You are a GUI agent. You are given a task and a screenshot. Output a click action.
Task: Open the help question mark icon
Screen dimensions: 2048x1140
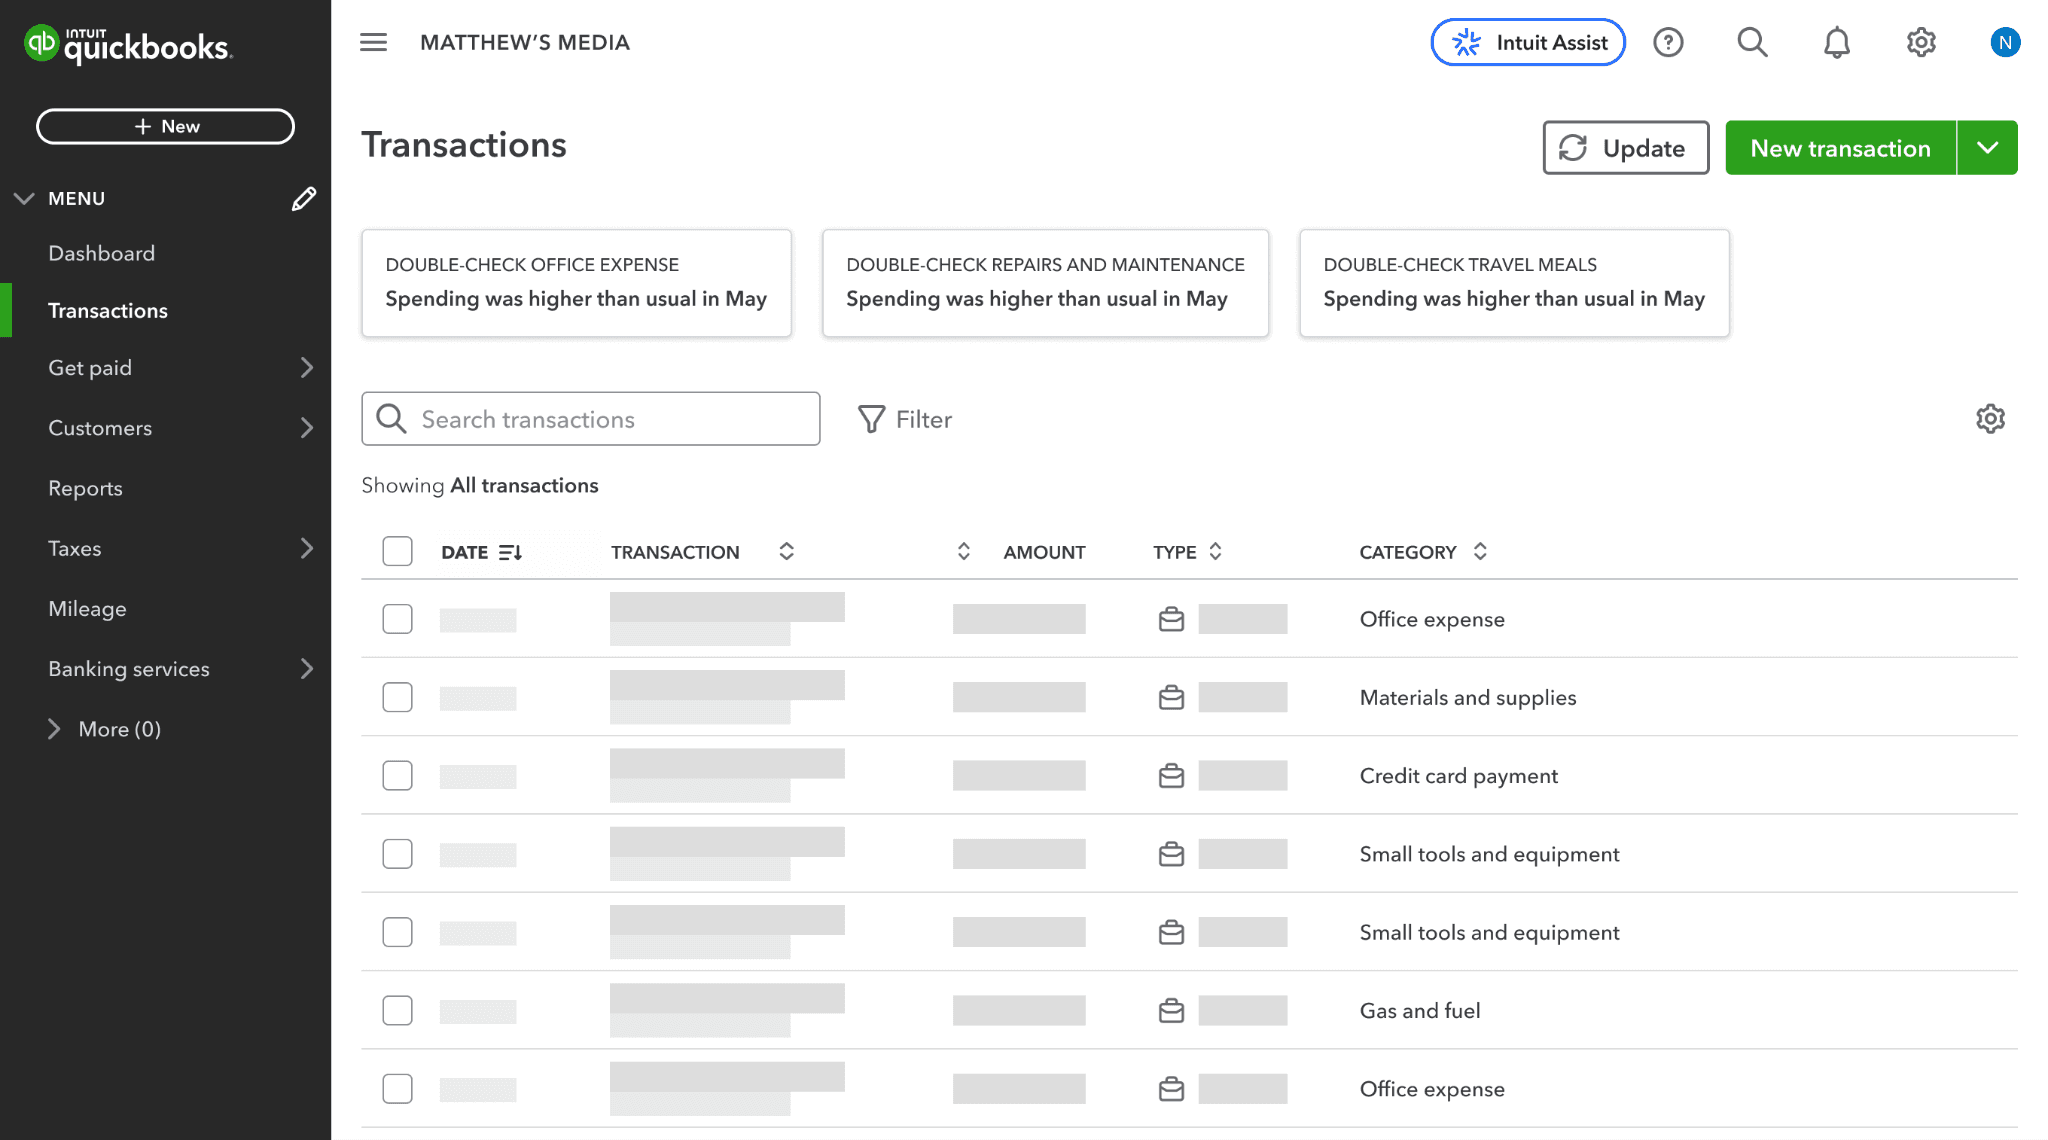coord(1668,42)
